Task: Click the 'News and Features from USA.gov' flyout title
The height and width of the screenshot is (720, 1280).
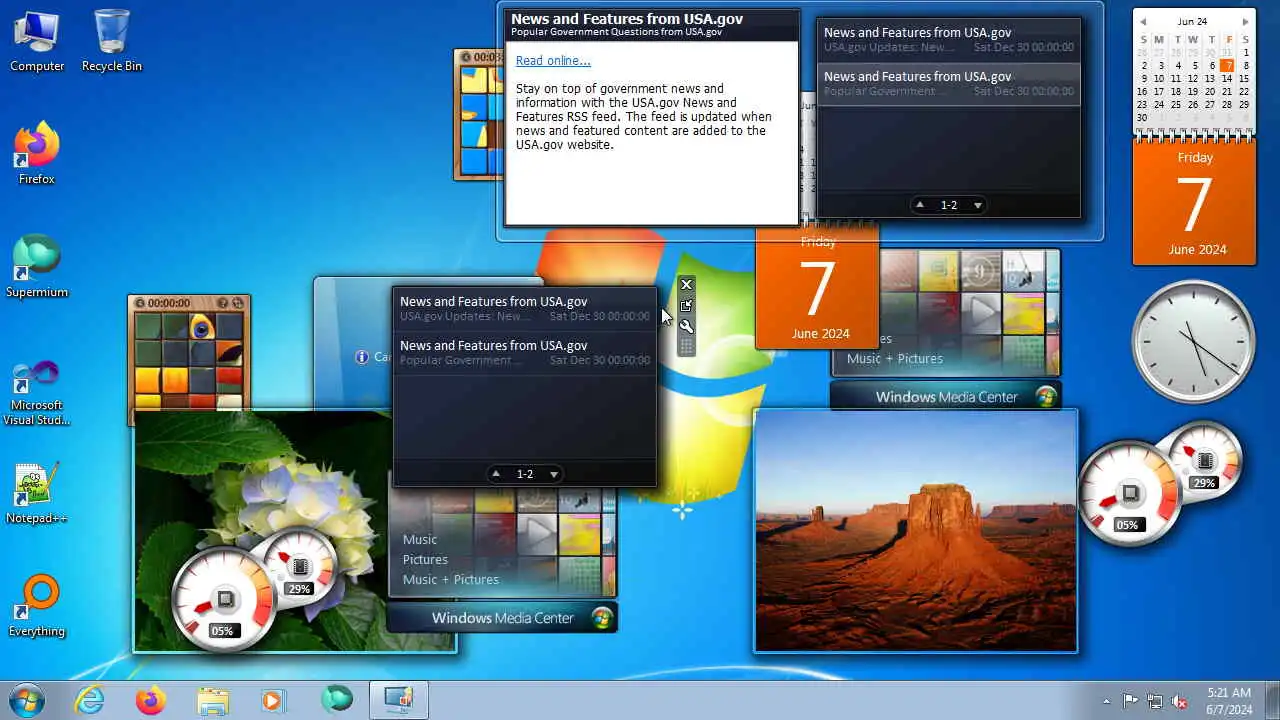Action: click(627, 18)
